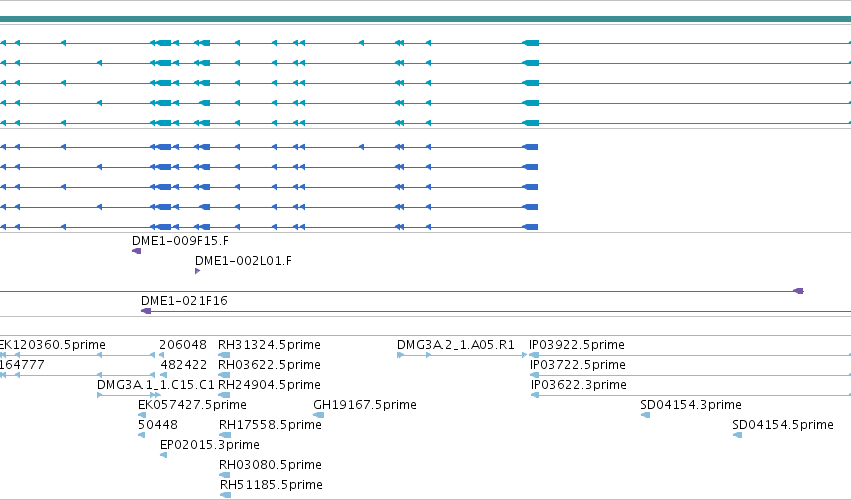
Task: Select the IP03722.5prime EST label
Action: [x=577, y=365]
